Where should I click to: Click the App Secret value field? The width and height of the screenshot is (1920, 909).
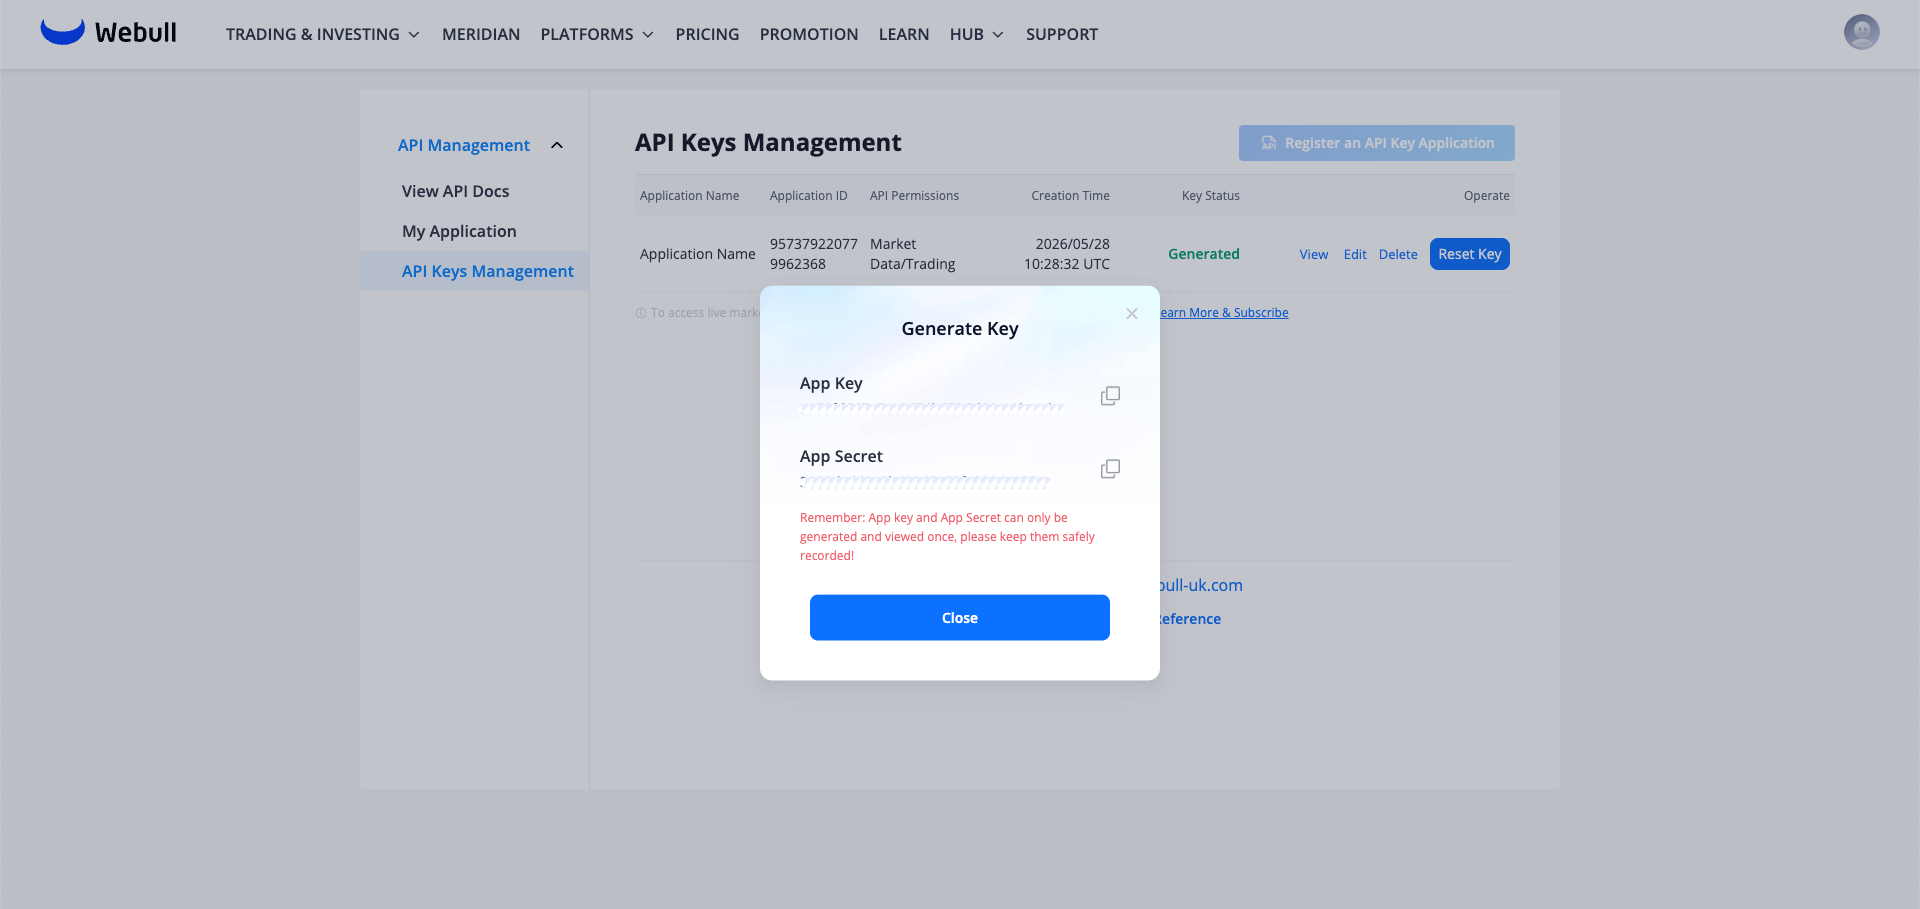(x=925, y=481)
